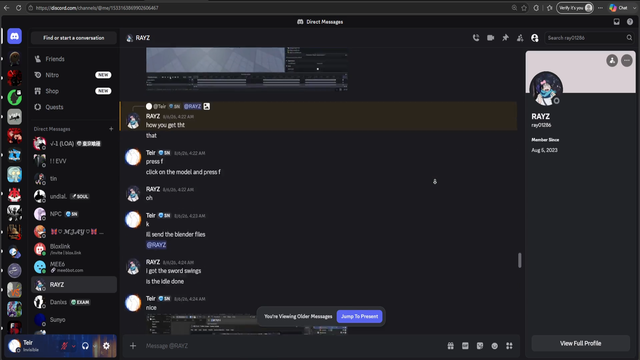Click the Verify it's you profile button

[575, 8]
